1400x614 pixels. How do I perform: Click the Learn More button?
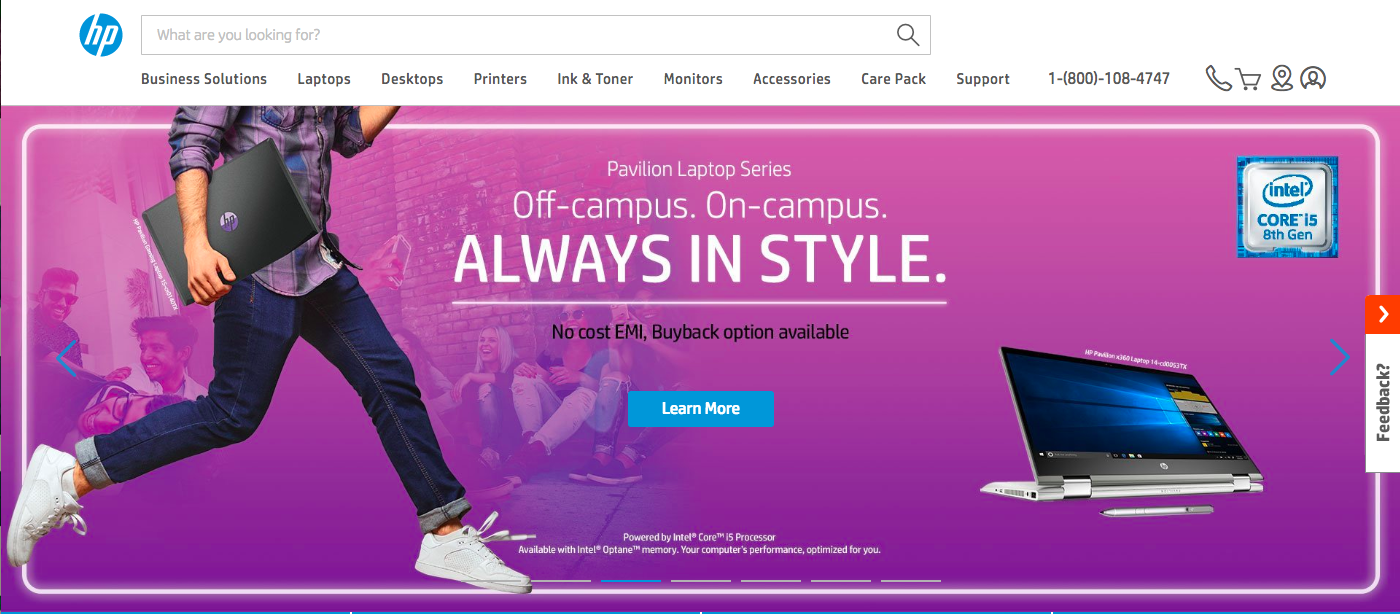(700, 408)
